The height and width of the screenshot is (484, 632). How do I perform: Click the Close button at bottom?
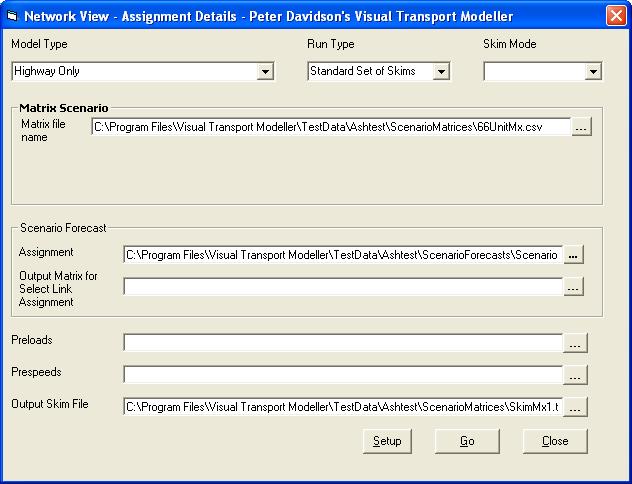point(555,441)
